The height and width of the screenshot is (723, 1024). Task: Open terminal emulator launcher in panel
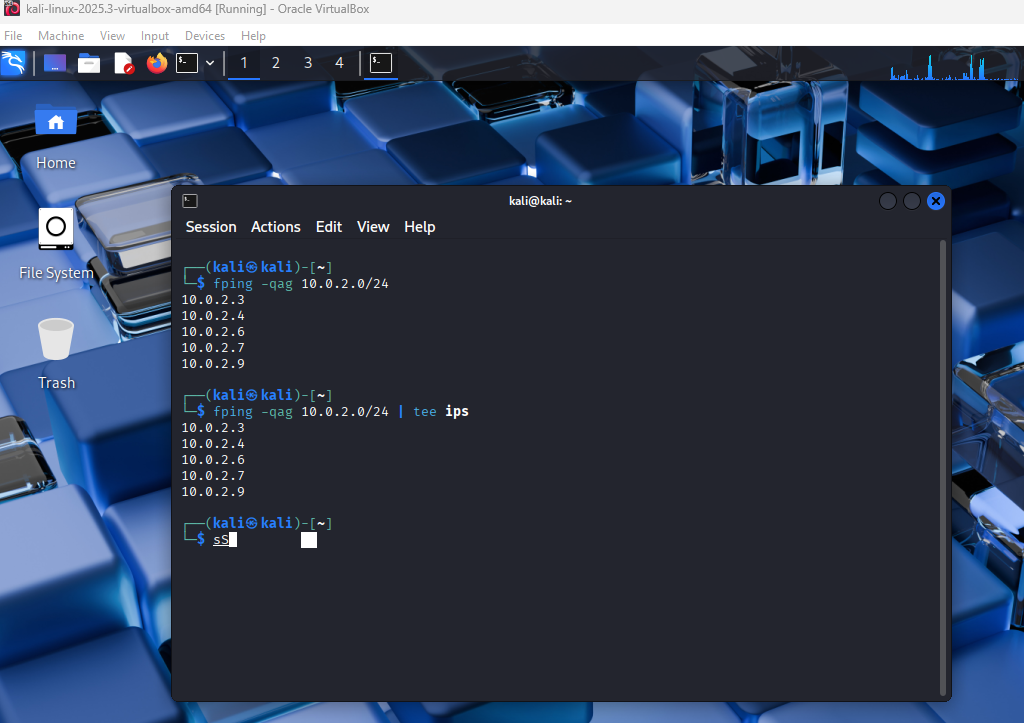coord(187,63)
